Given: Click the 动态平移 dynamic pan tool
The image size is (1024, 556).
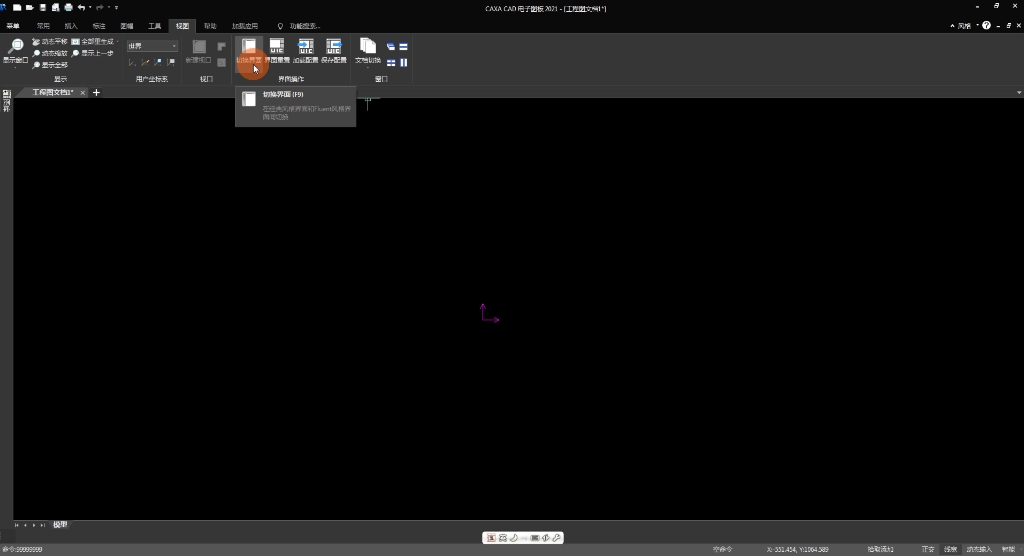Looking at the screenshot, I should coord(50,41).
